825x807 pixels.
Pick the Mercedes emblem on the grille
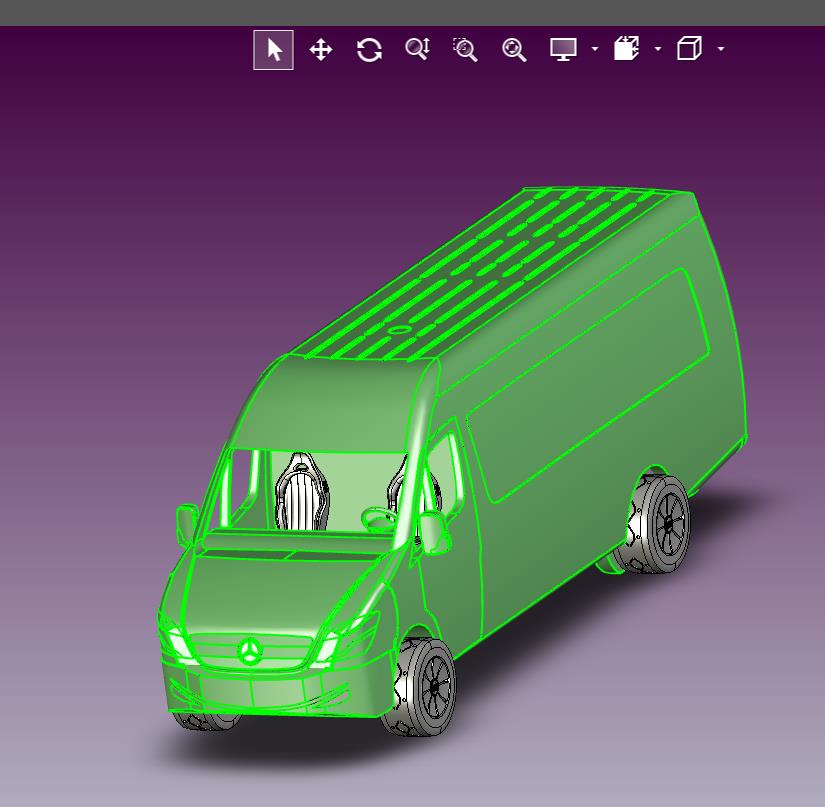(x=250, y=651)
